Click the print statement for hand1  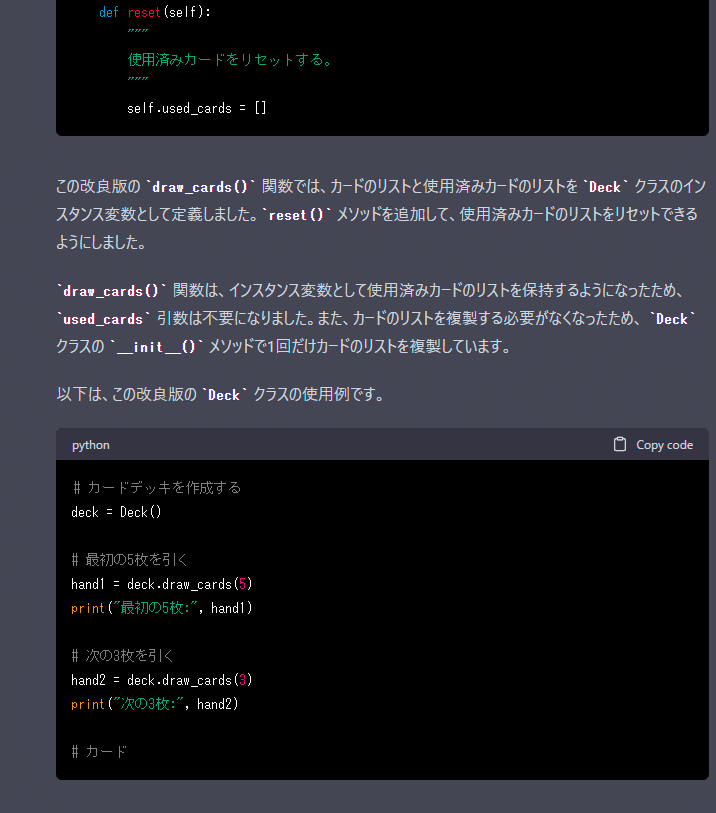coord(162,608)
